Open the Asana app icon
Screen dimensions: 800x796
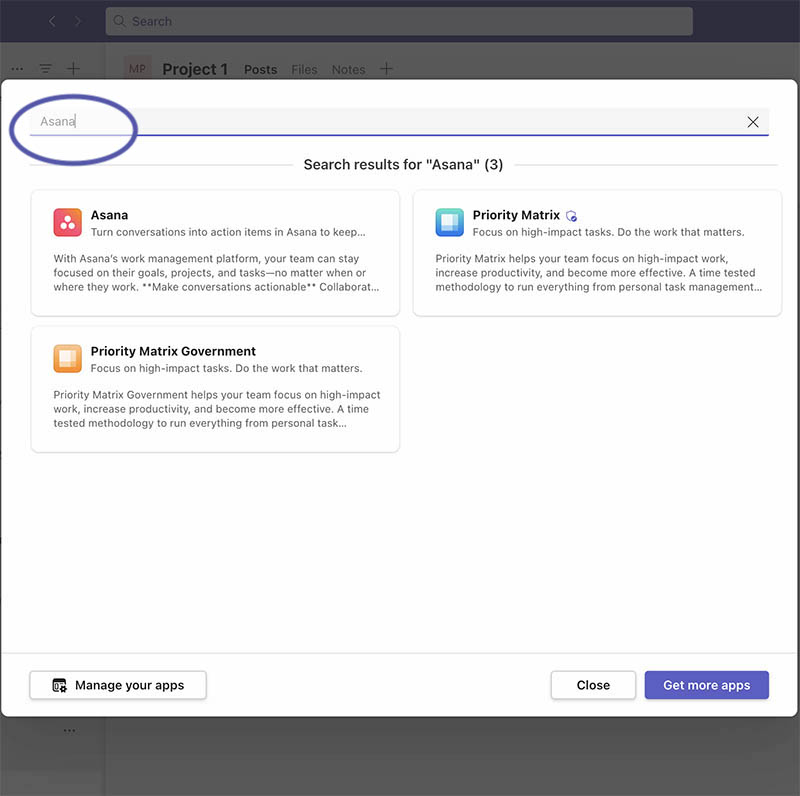67,222
